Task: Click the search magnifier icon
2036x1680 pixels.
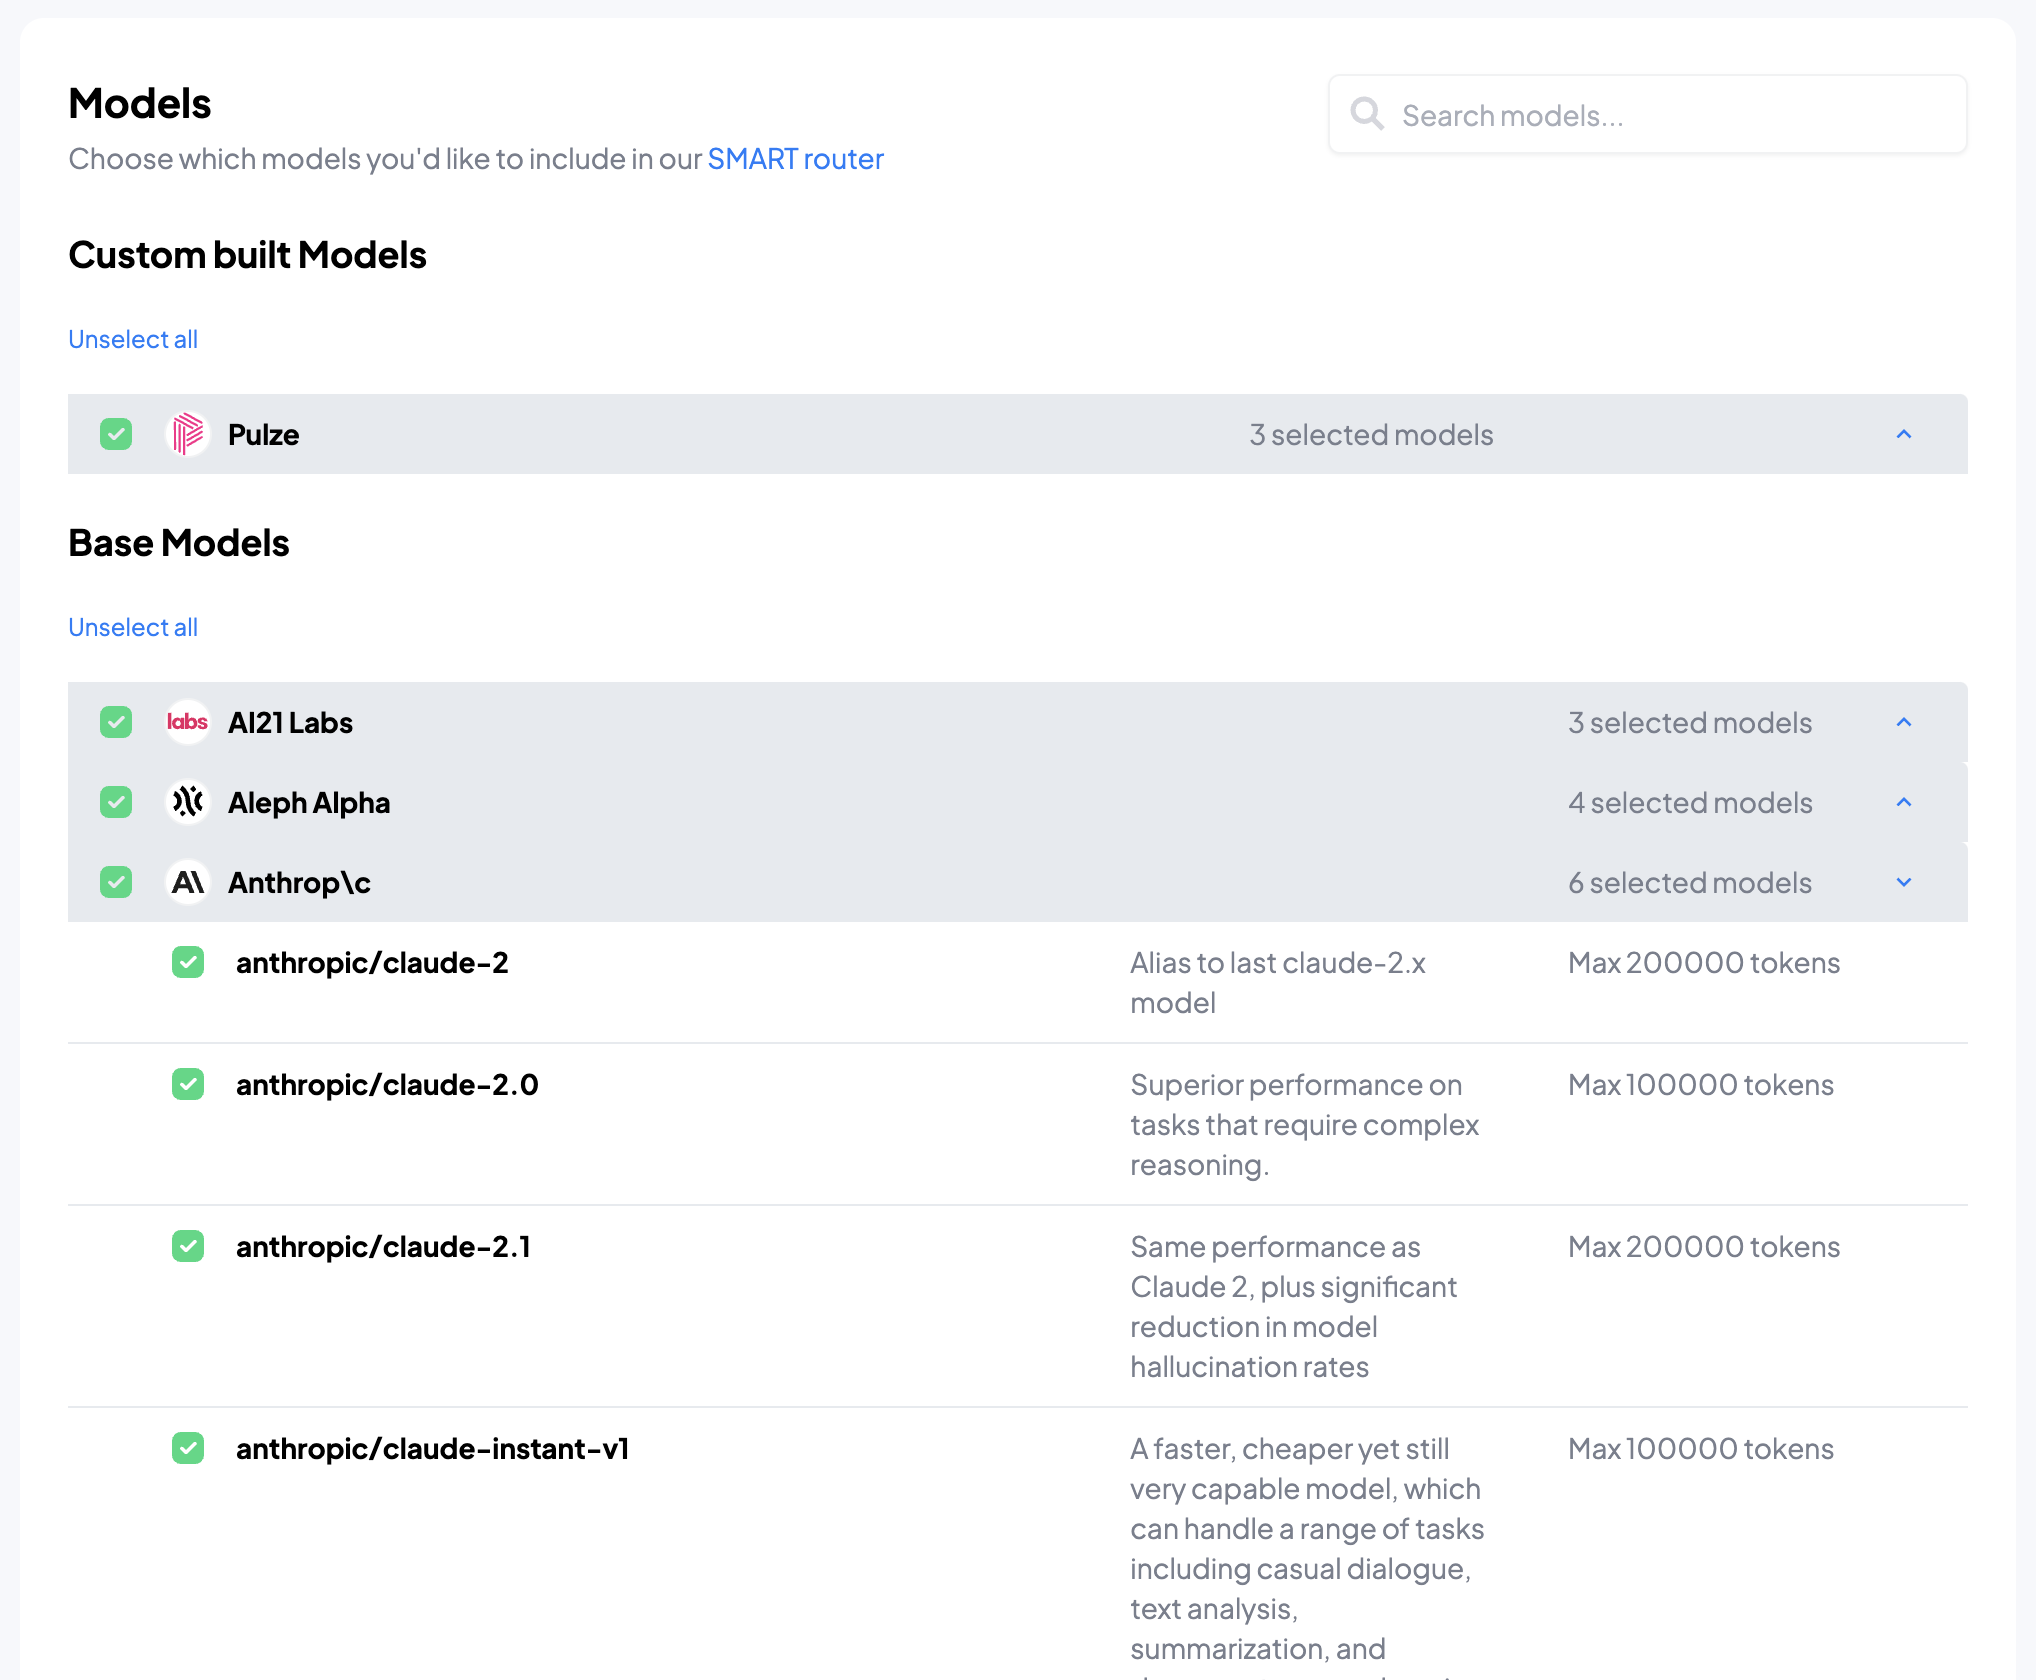Action: [1367, 114]
